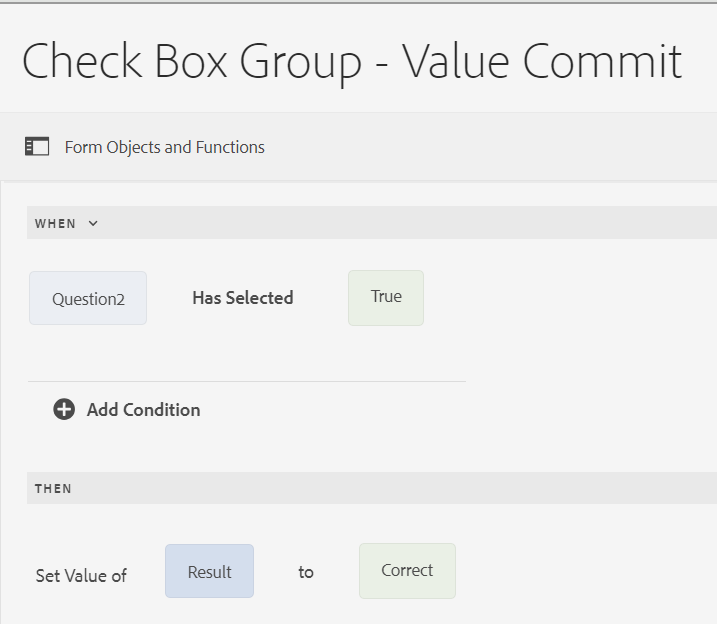Click the Add Condition text
This screenshot has height=624, width=717.
point(143,410)
